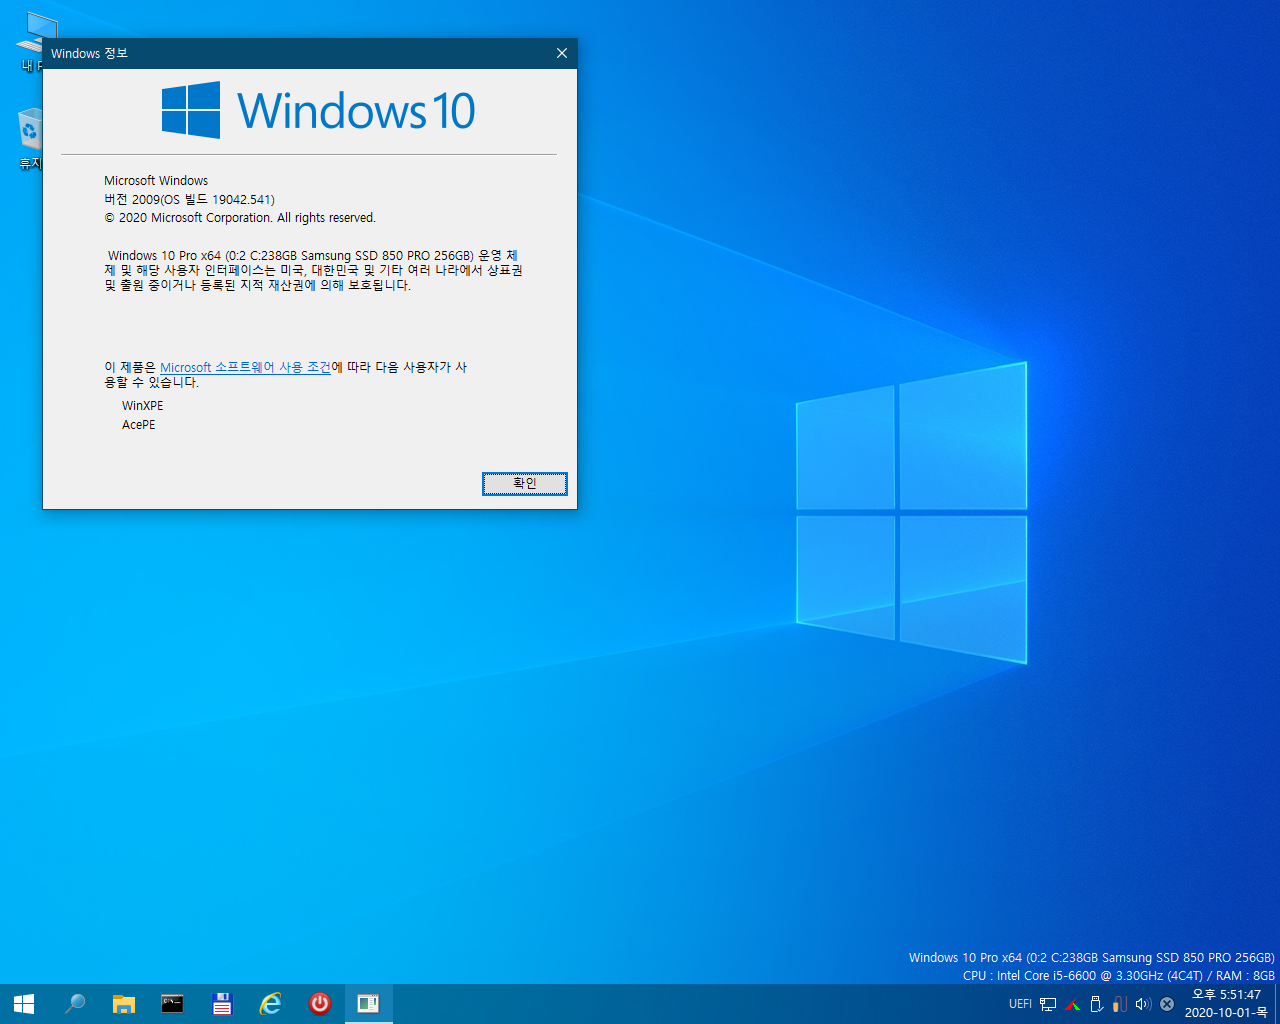Screen dimensions: 1280x1024
Task: Click the red power button taskbar icon
Action: (320, 1004)
